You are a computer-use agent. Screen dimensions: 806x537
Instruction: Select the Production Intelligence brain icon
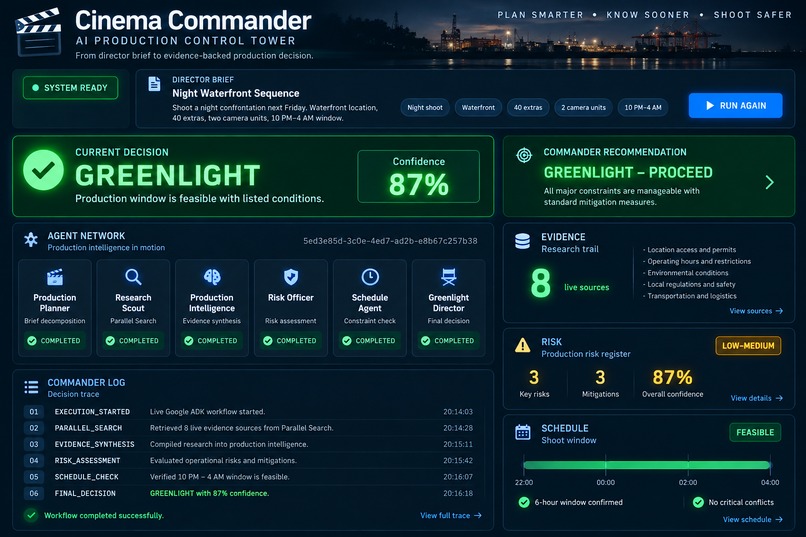pyautogui.click(x=212, y=277)
